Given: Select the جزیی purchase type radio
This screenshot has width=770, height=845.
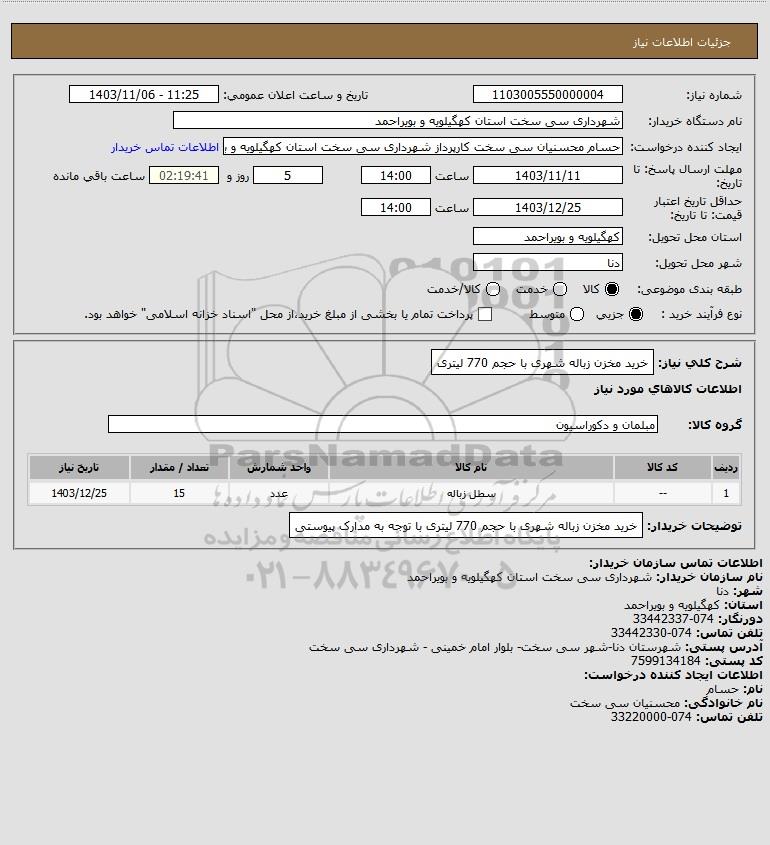Looking at the screenshot, I should click(x=636, y=314).
